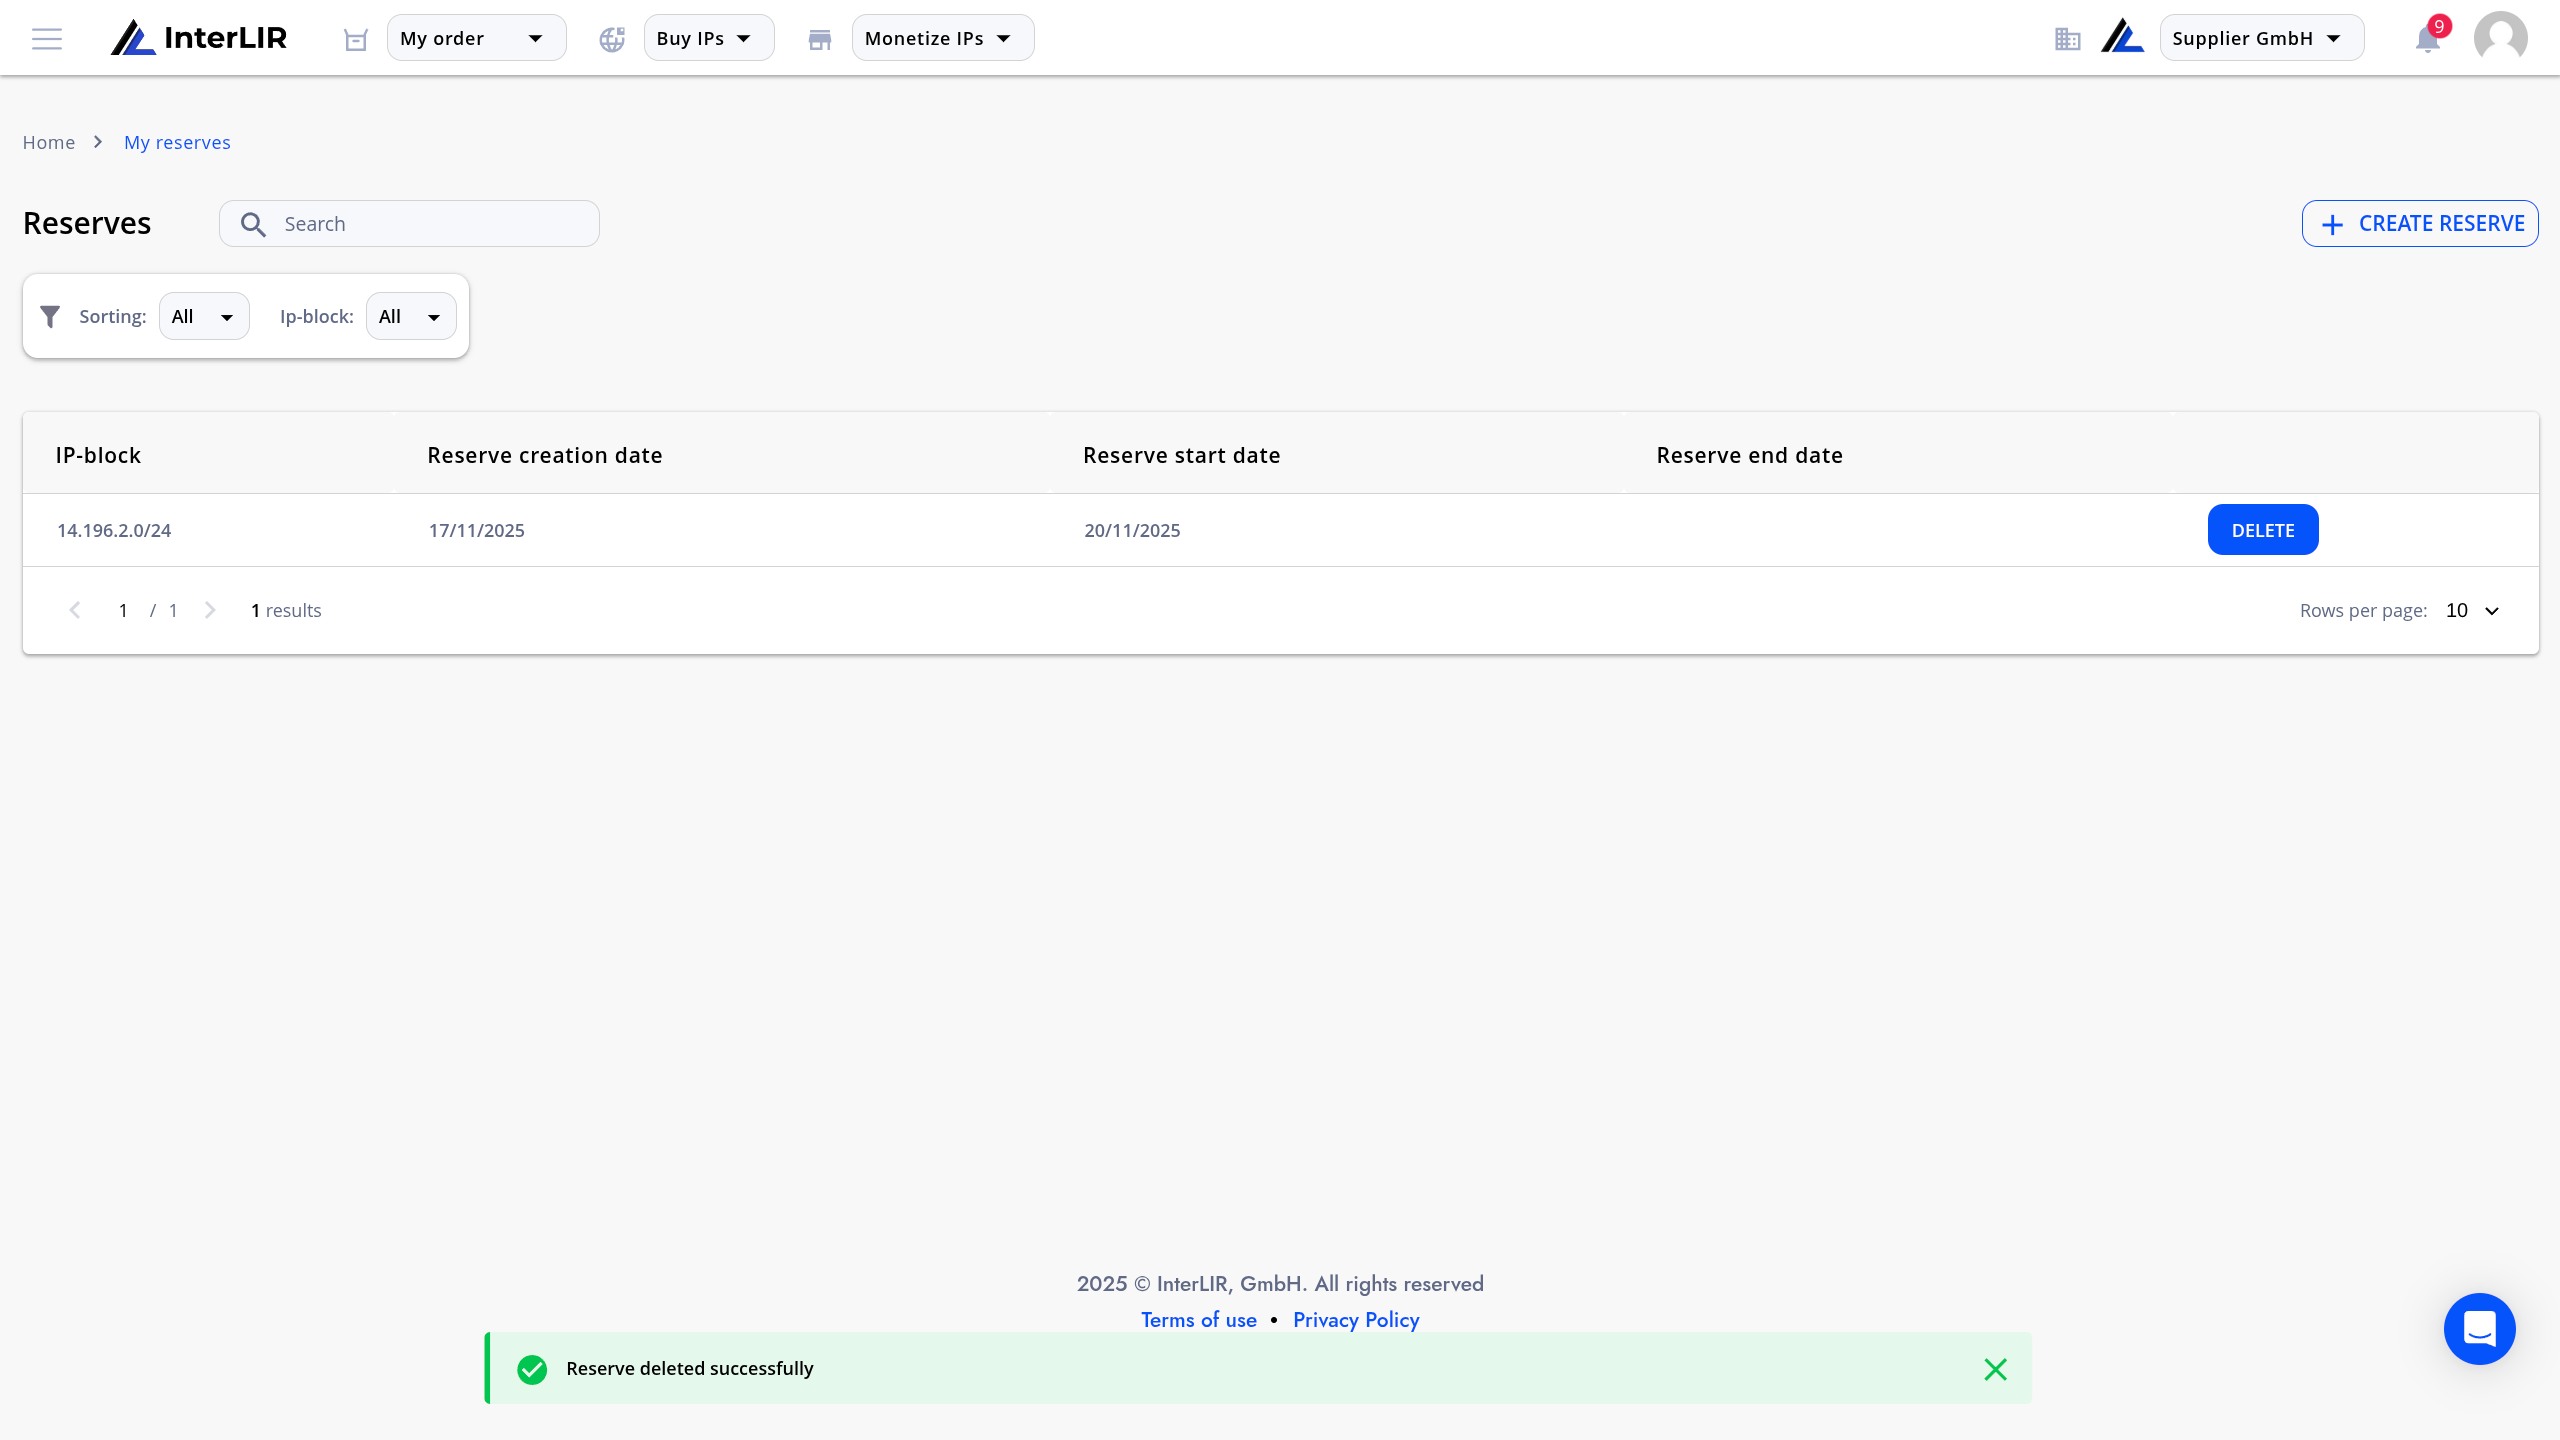The image size is (2560, 1440).
Task: Open the hamburger navigation menu
Action: (x=47, y=39)
